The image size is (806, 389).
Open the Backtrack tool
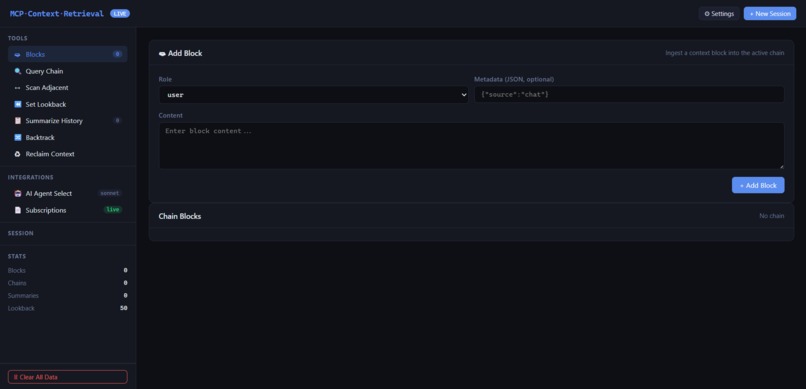tap(67, 137)
